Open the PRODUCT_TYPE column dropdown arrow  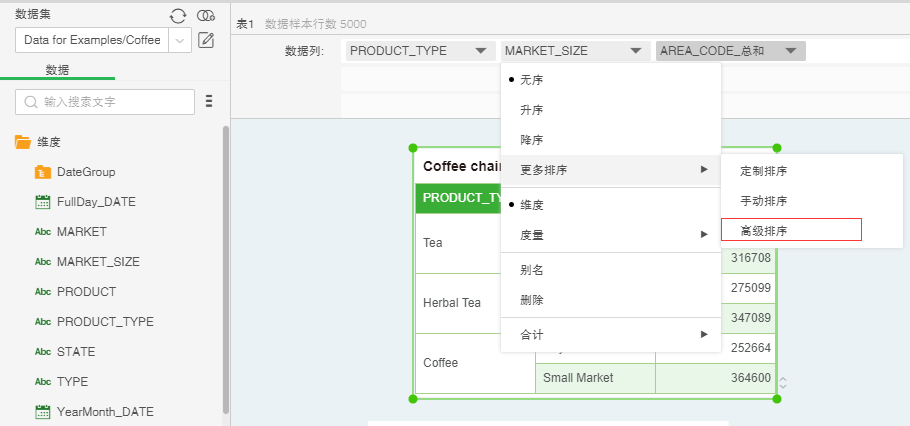(481, 50)
